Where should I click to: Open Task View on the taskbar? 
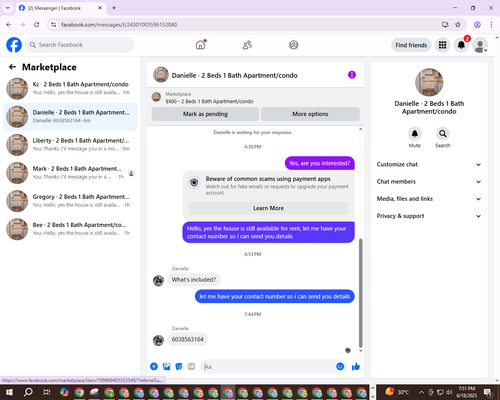coord(46,392)
